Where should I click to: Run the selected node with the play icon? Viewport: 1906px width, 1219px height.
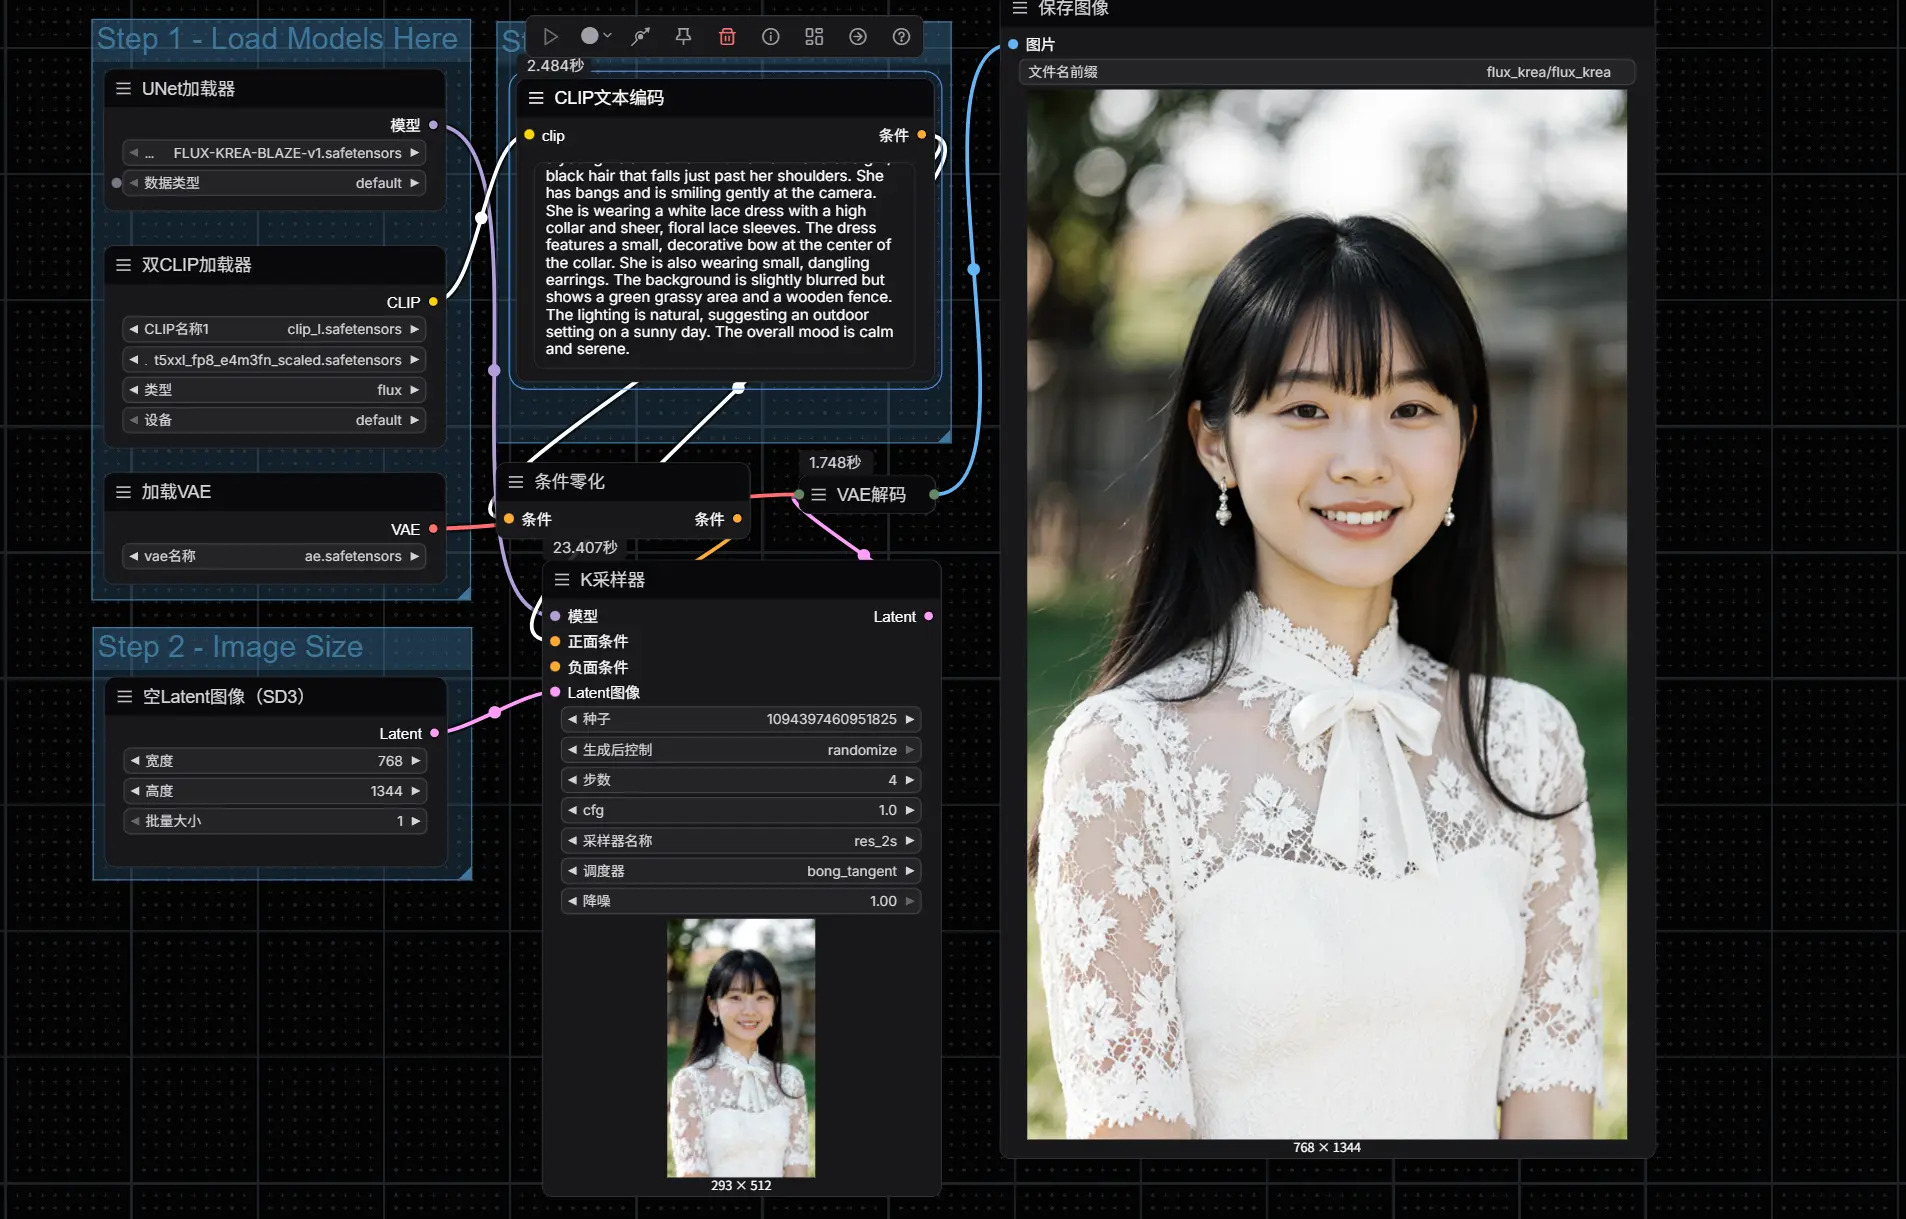coord(550,37)
